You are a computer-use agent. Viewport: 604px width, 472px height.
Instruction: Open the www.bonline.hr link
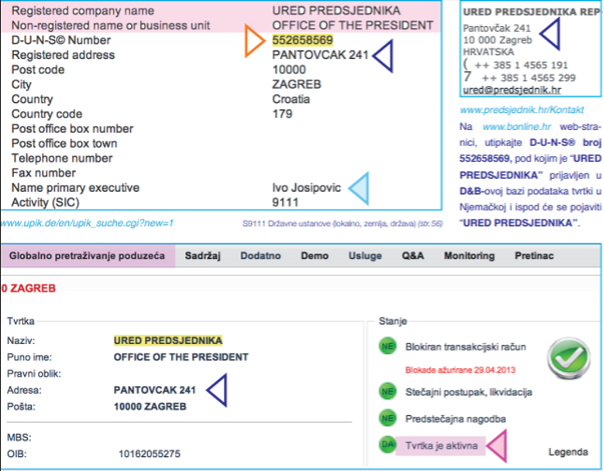517,127
